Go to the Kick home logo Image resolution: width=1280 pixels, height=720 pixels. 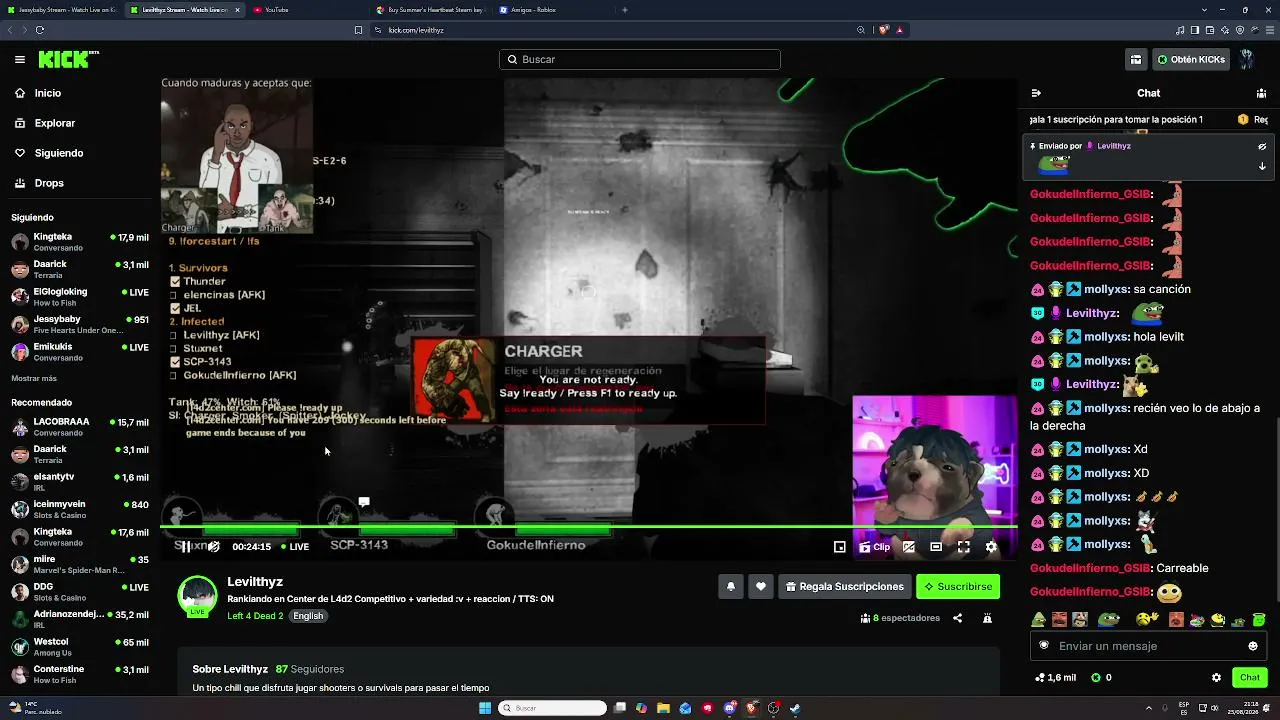coord(68,60)
